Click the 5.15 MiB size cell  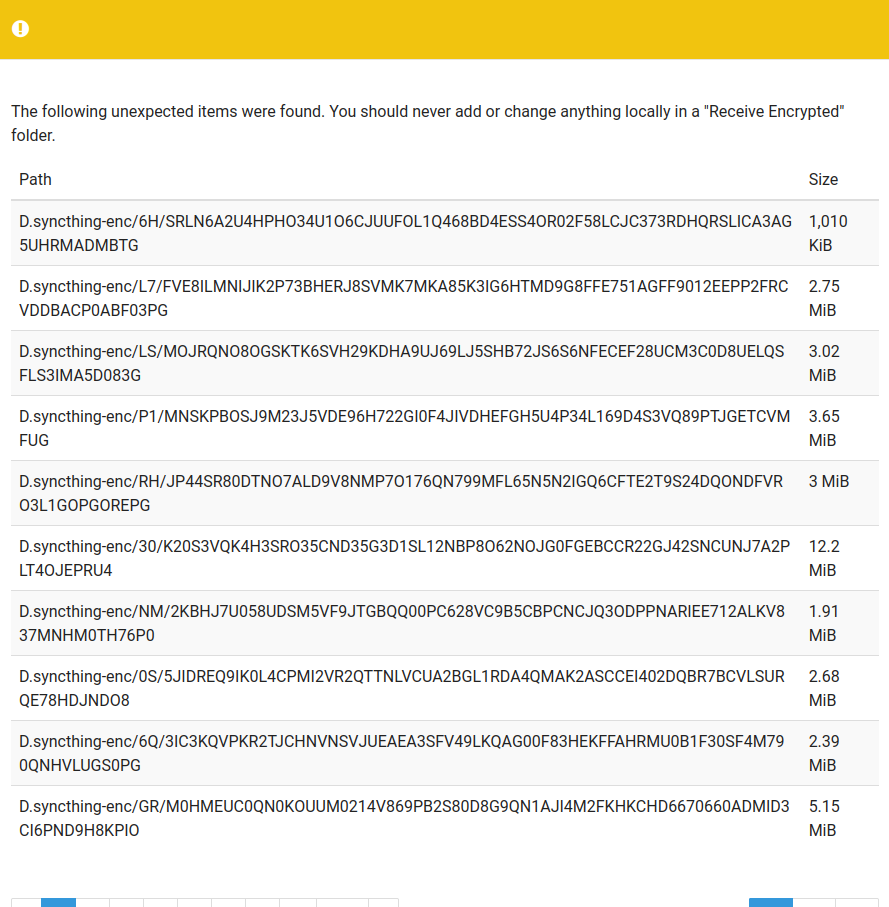pyautogui.click(x=824, y=817)
